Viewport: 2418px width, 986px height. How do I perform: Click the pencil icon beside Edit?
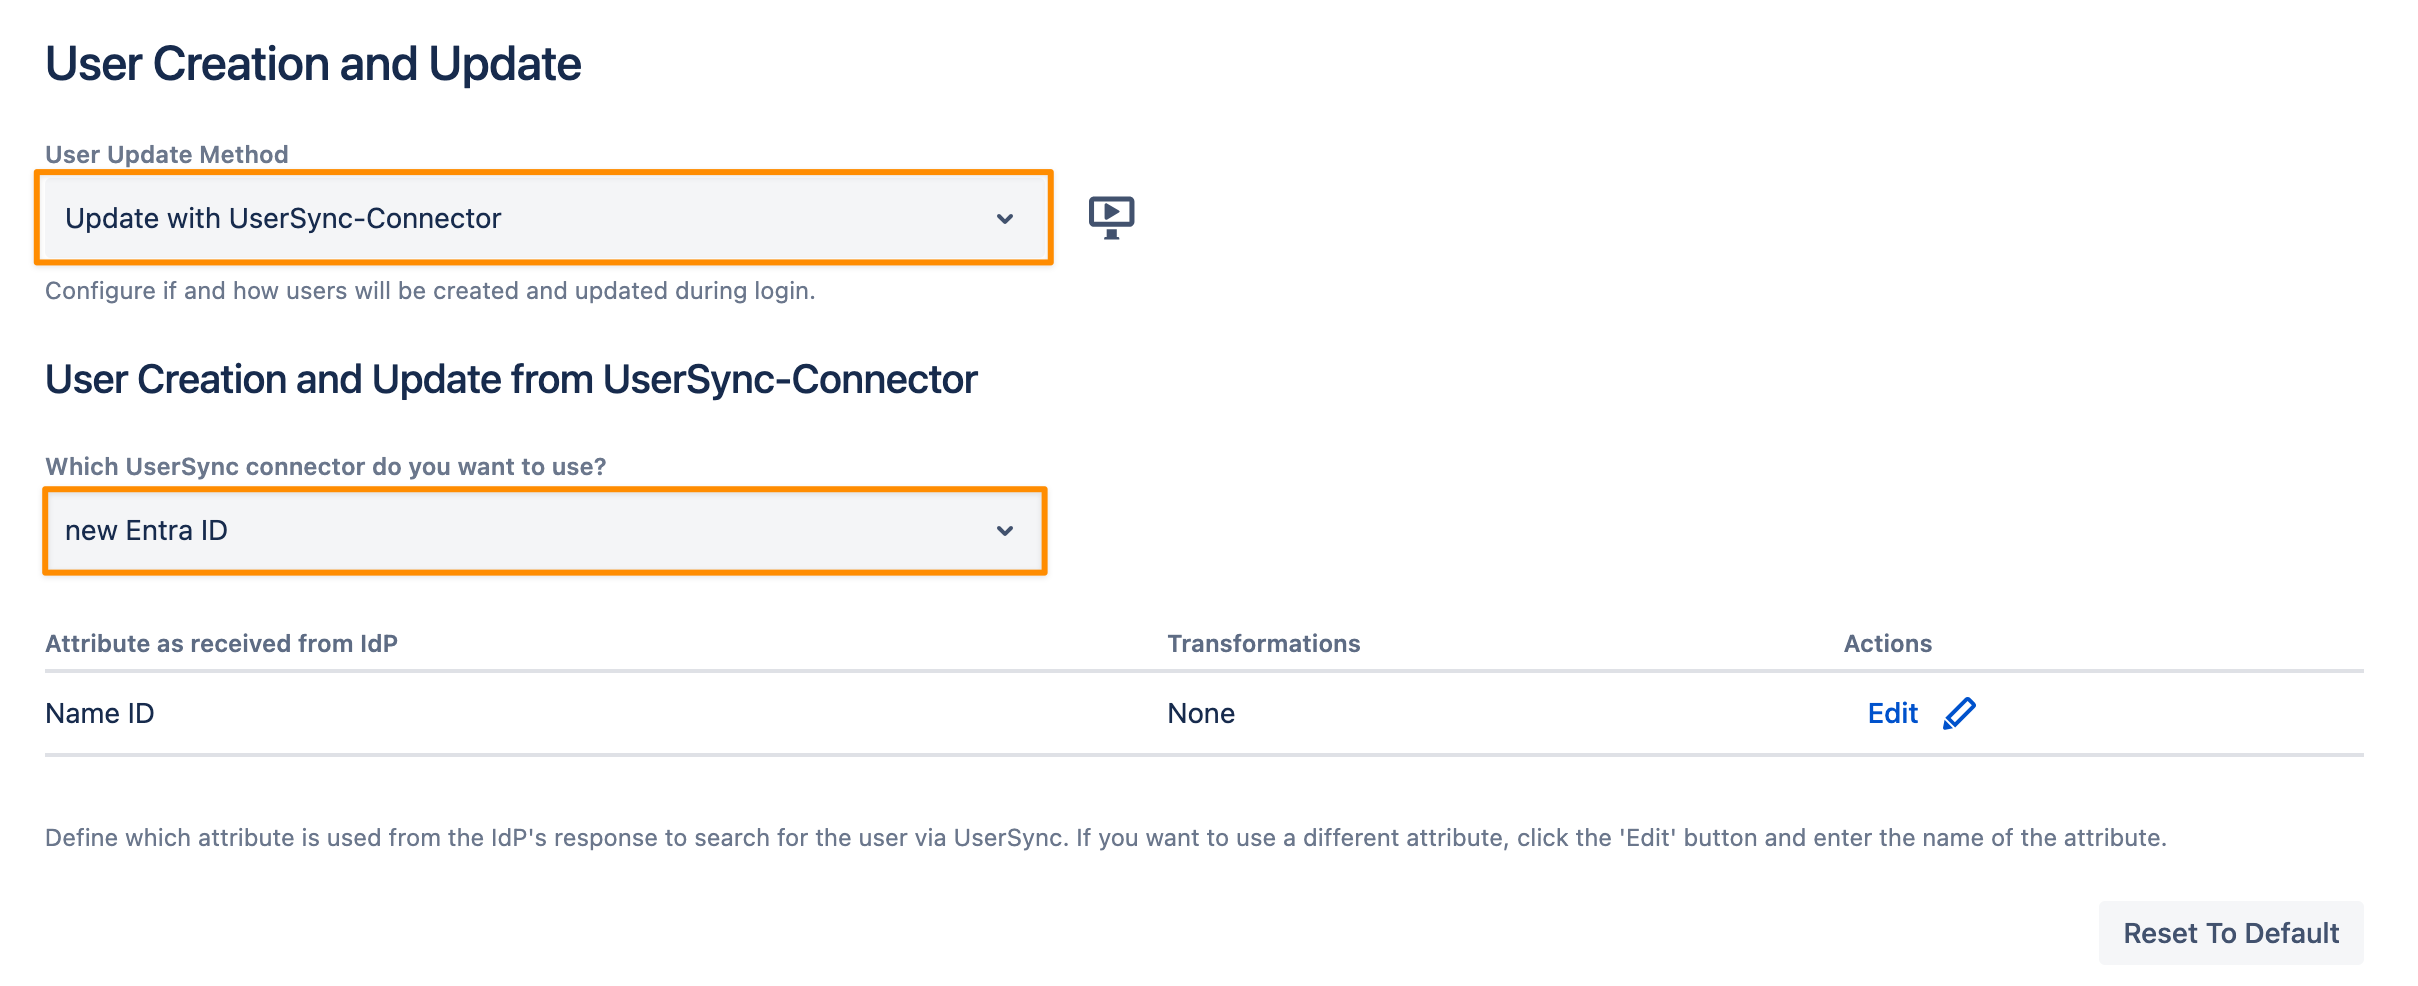click(x=1959, y=713)
